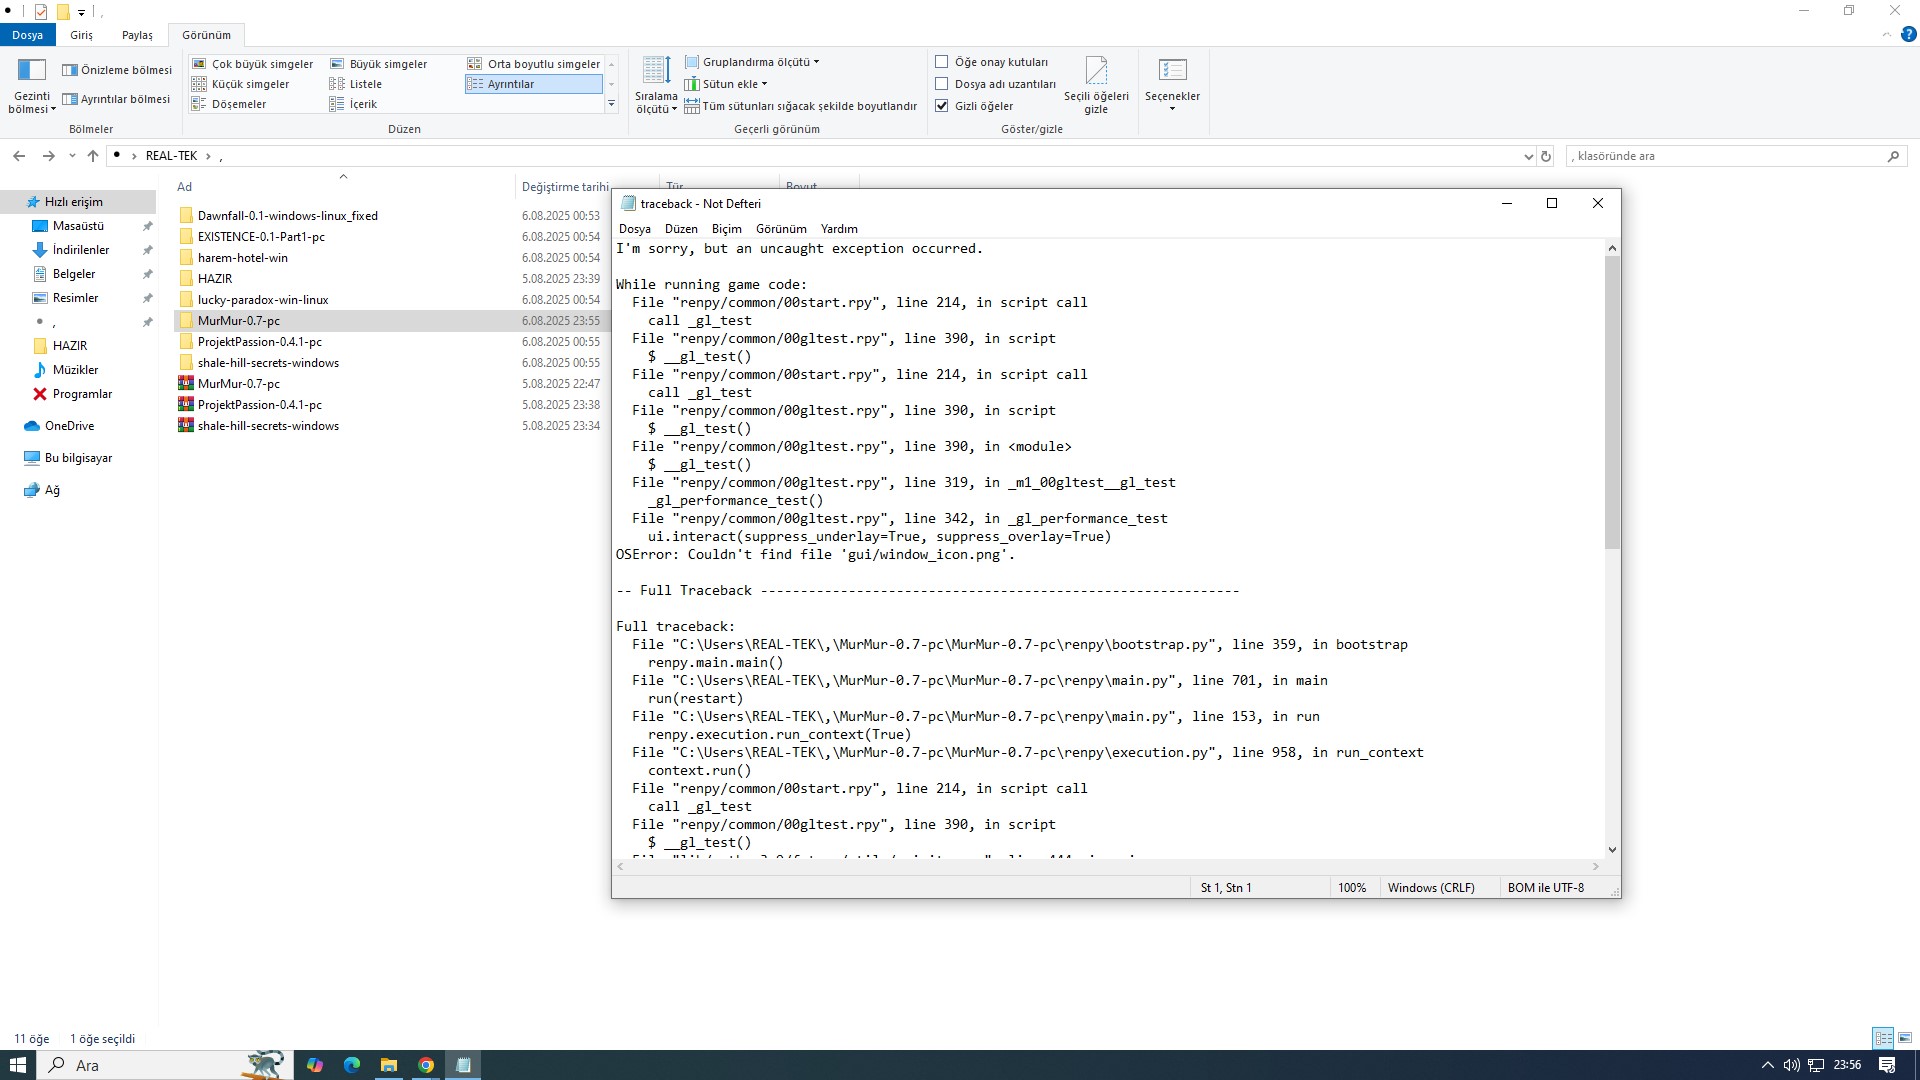This screenshot has height=1080, width=1920.
Task: Switch to the Giriş ribbon tab
Action: point(81,35)
